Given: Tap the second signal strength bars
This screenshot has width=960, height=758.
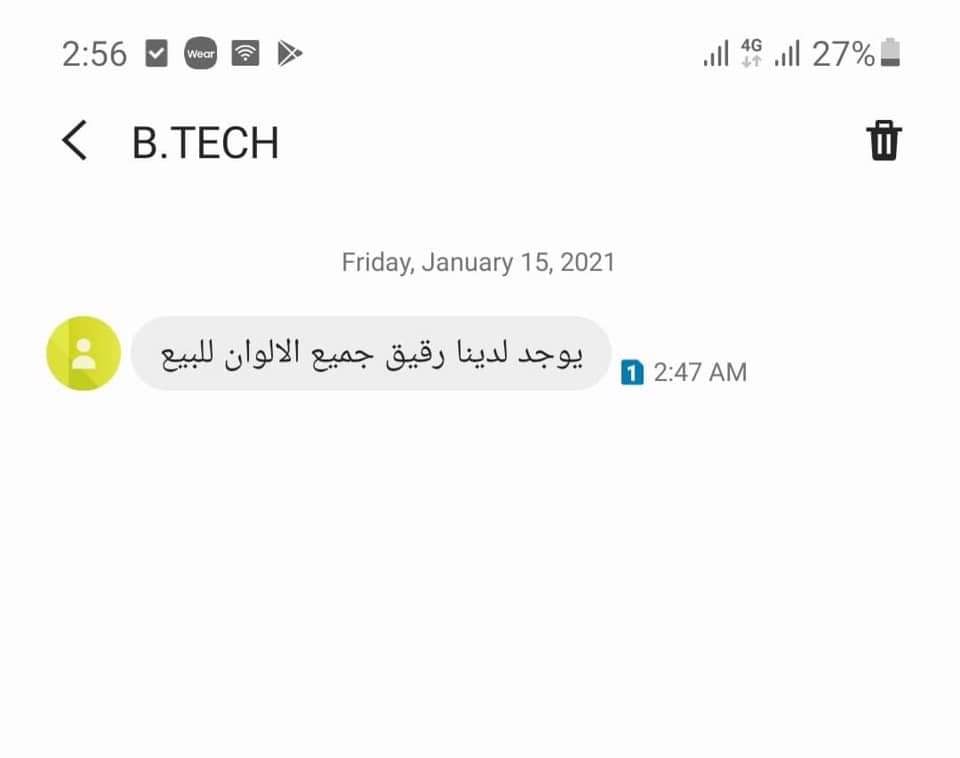Looking at the screenshot, I should coord(787,53).
